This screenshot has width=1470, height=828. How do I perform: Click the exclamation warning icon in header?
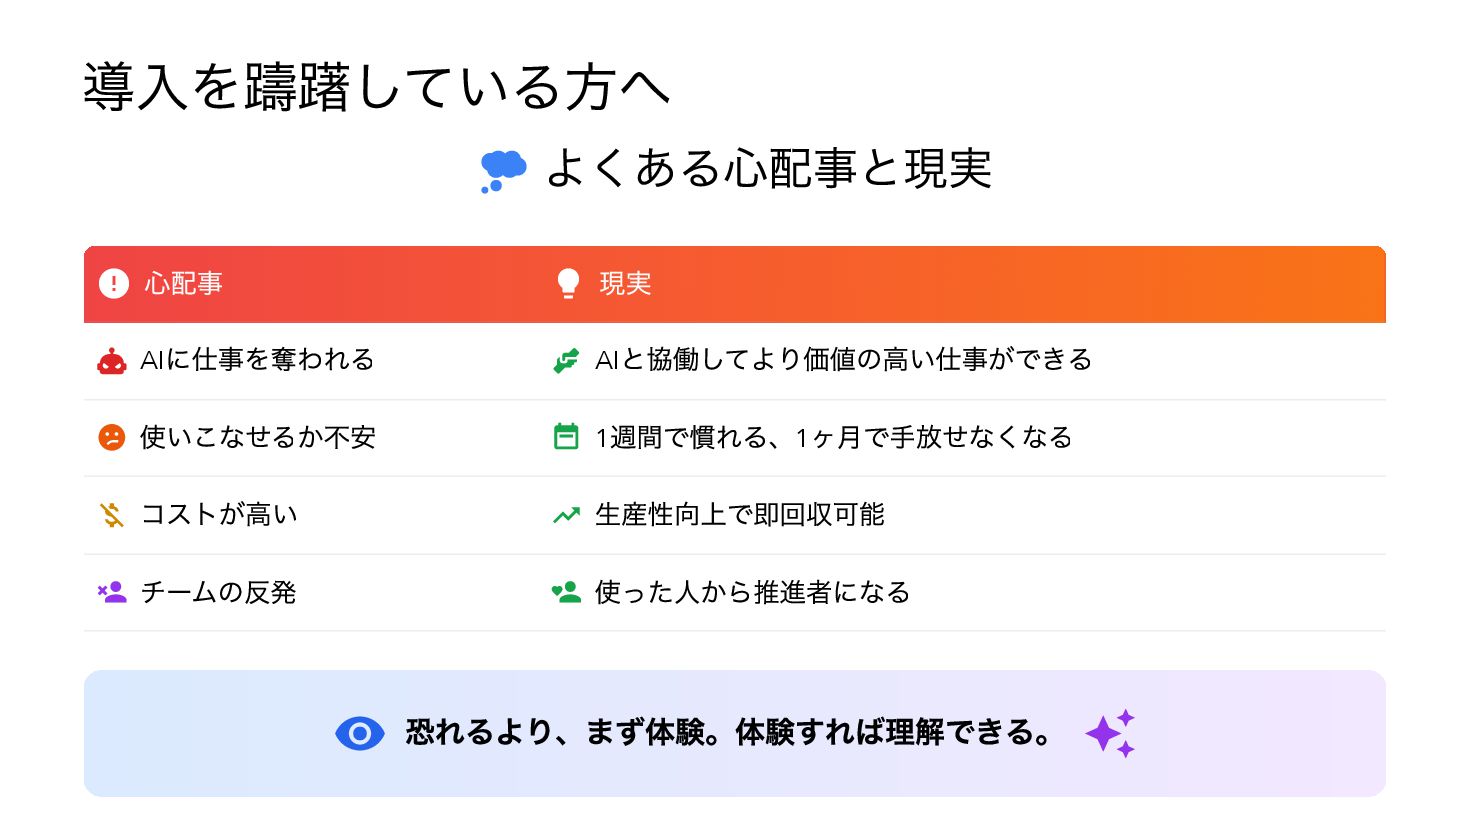114,284
